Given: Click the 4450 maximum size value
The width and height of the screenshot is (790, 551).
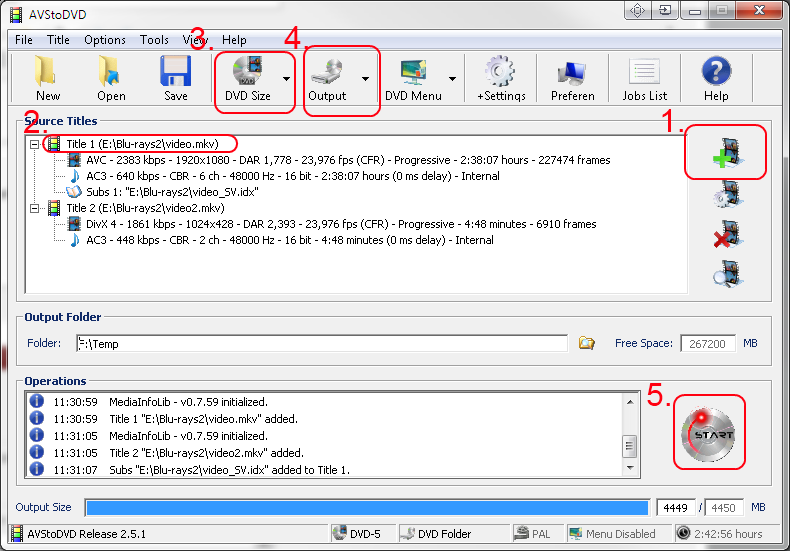Looking at the screenshot, I should tap(723, 508).
